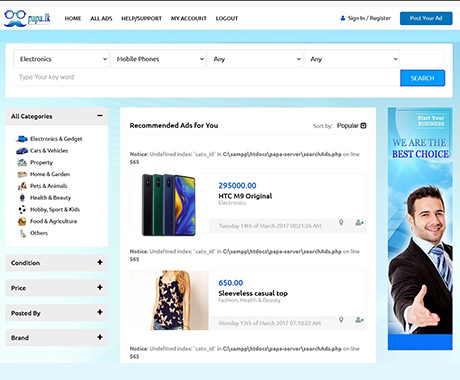The width and height of the screenshot is (460, 380).
Task: Click the Electronics & Gadget category icon
Action: tap(22, 139)
